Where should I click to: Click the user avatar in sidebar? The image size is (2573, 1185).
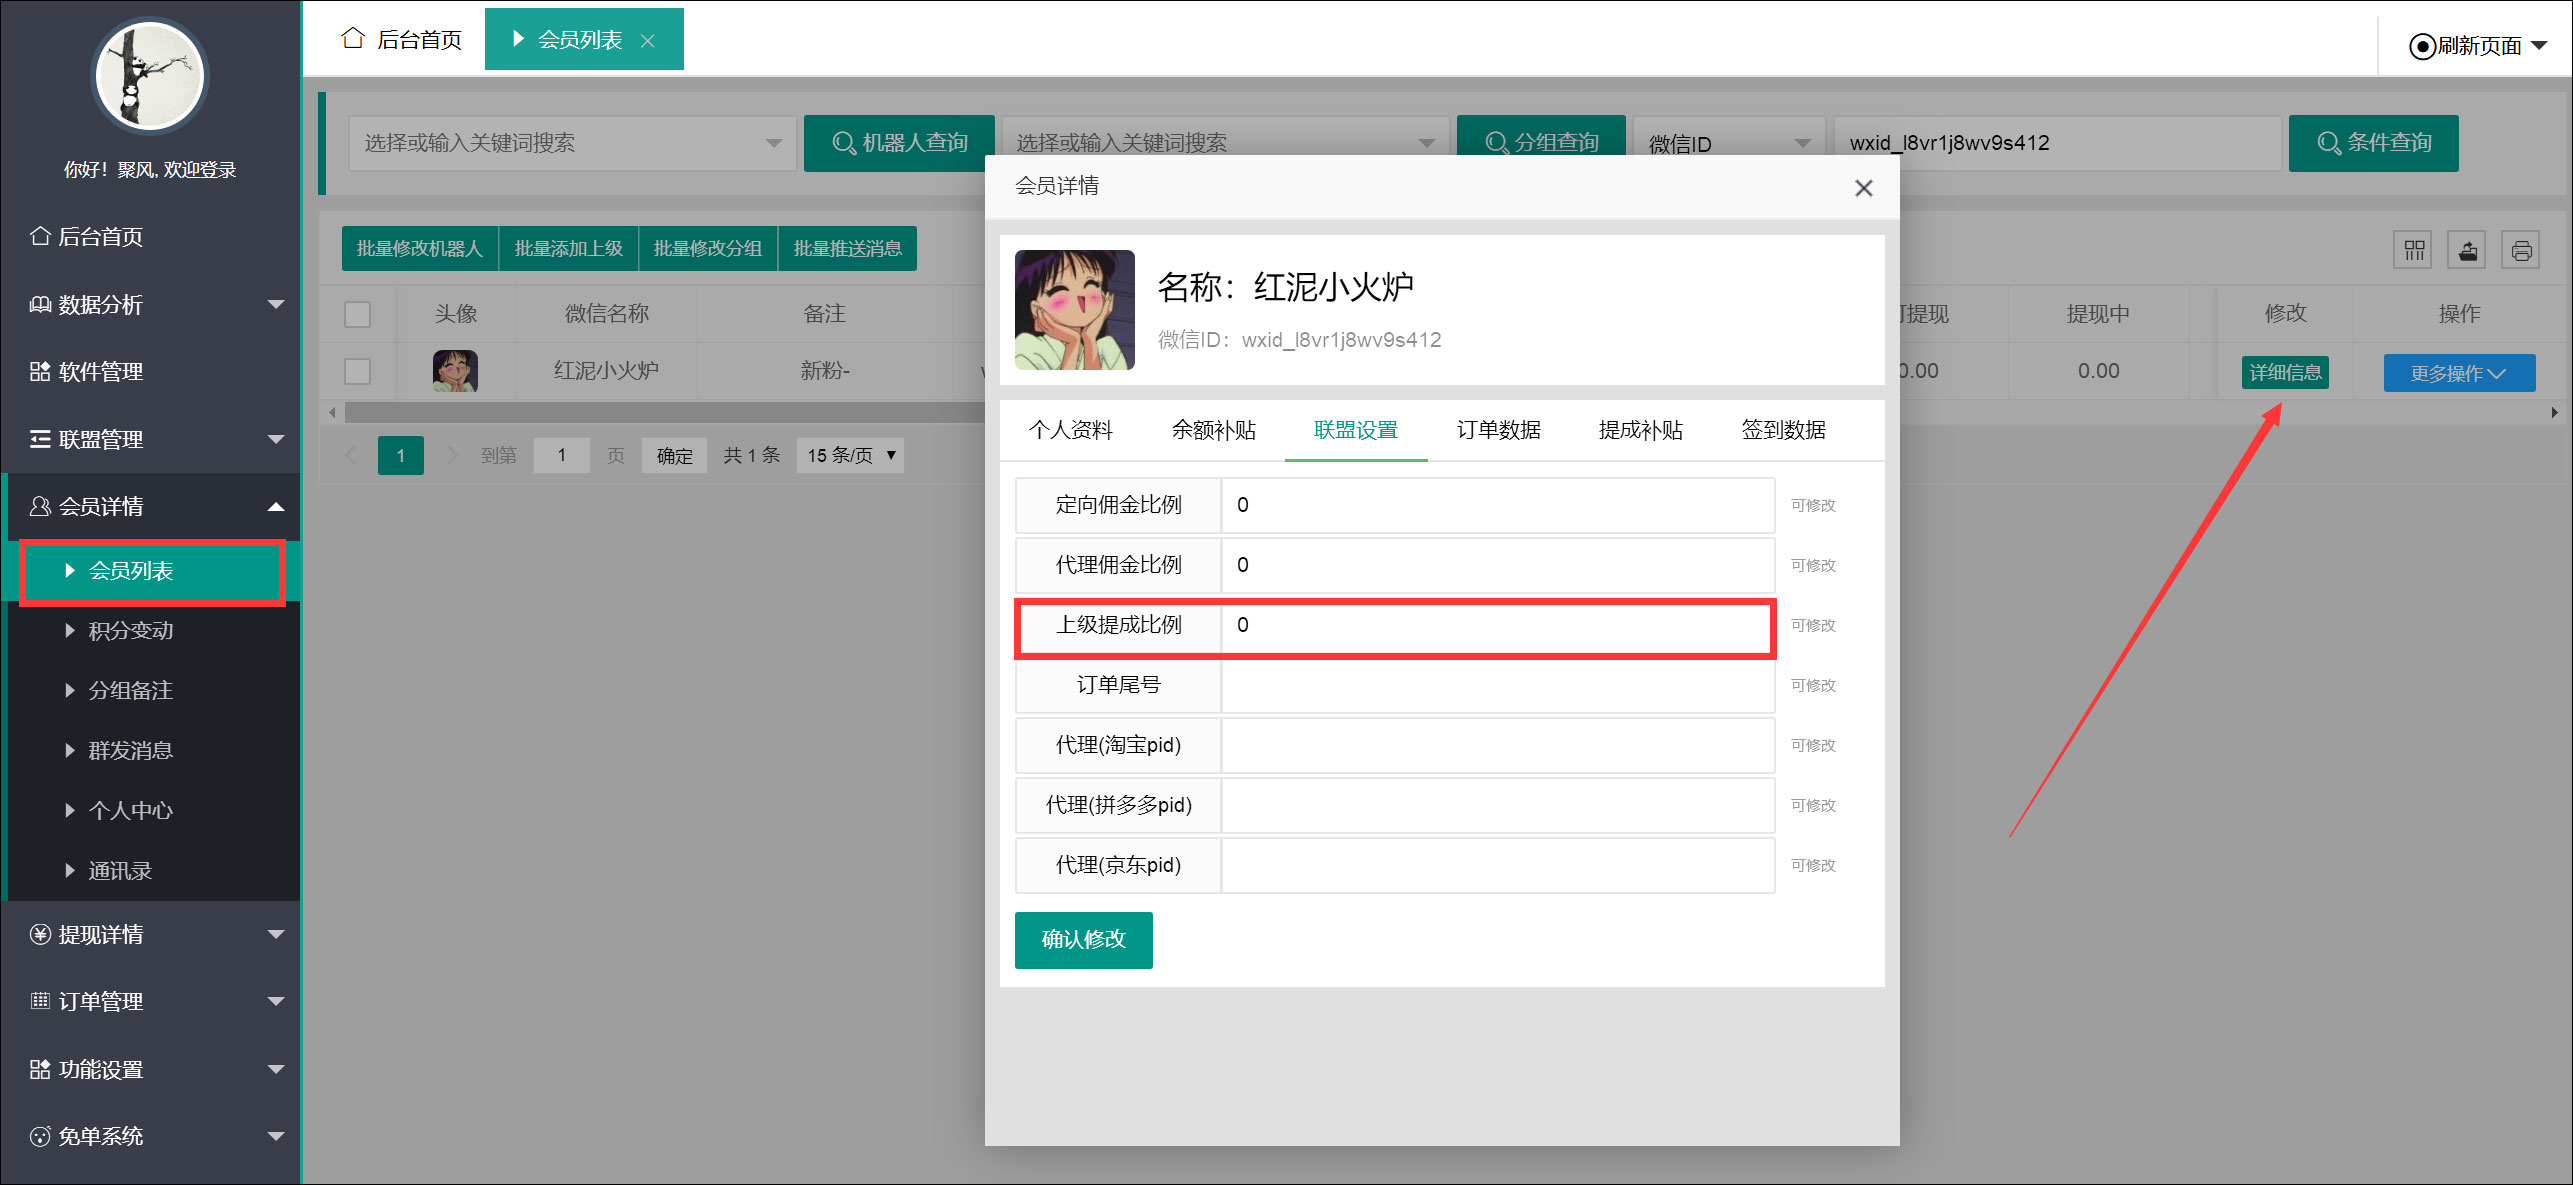click(x=150, y=77)
